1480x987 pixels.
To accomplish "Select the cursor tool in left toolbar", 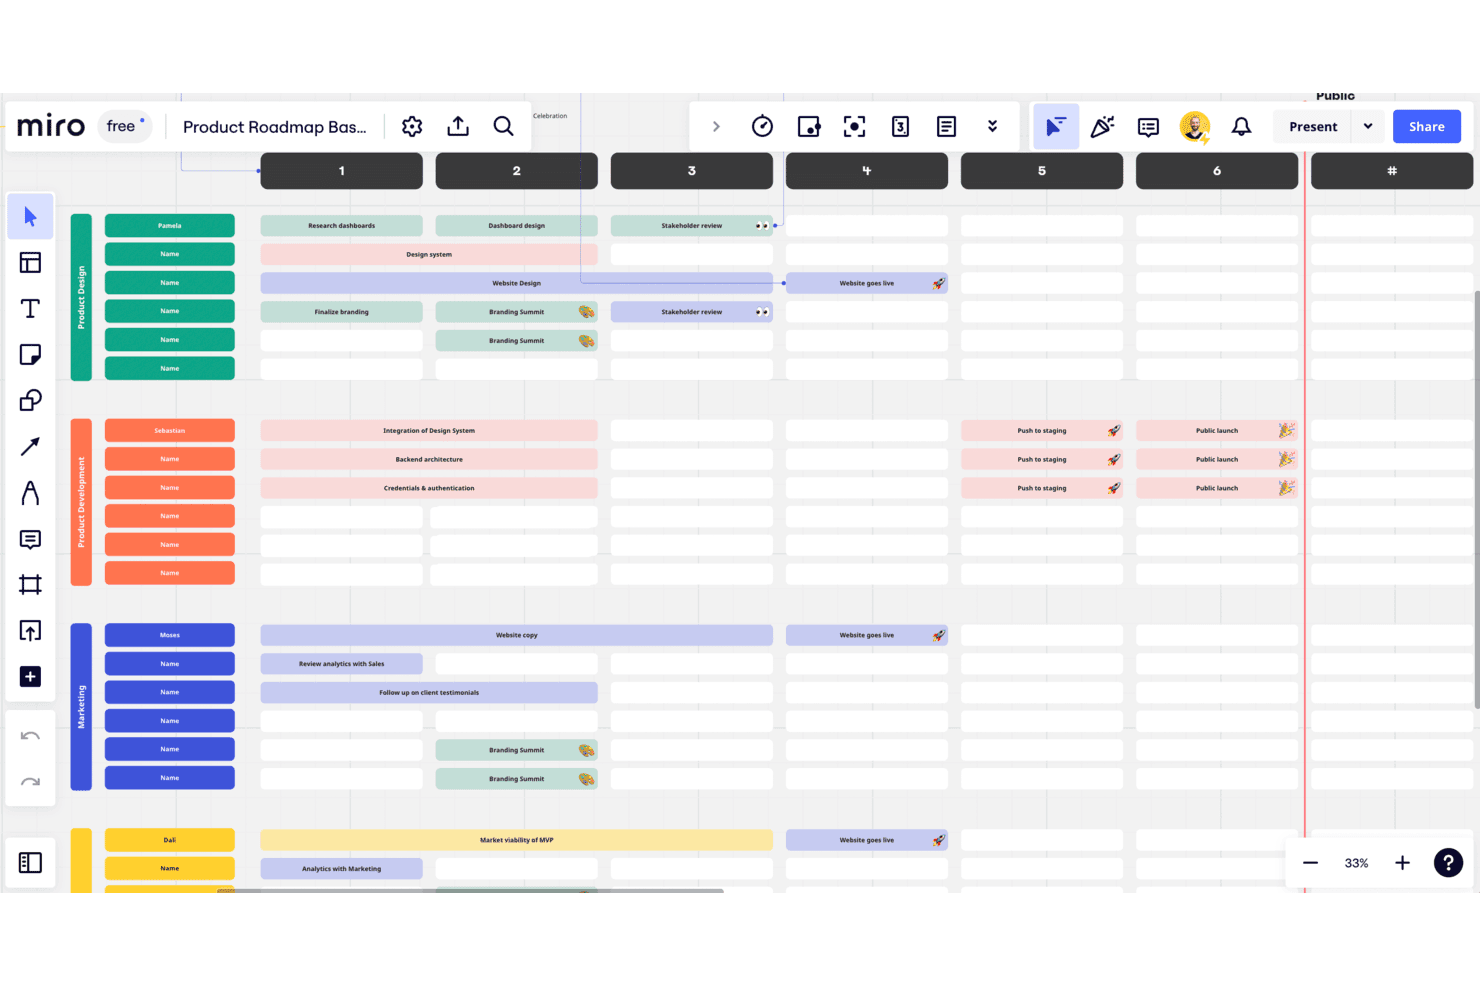I will pos(30,217).
